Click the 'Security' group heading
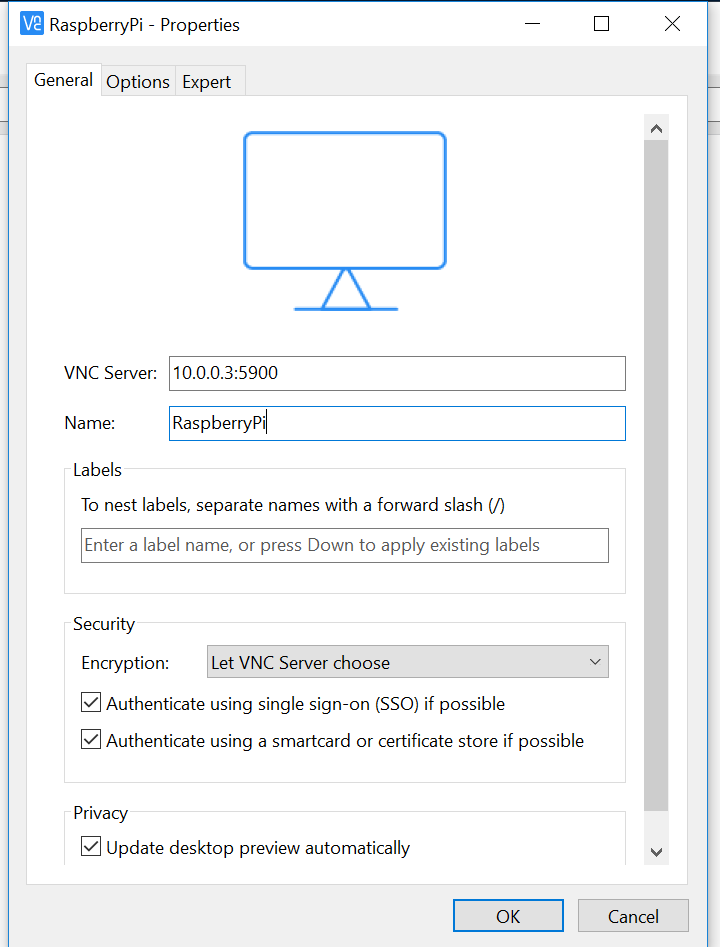Image resolution: width=720 pixels, height=947 pixels. (x=104, y=624)
